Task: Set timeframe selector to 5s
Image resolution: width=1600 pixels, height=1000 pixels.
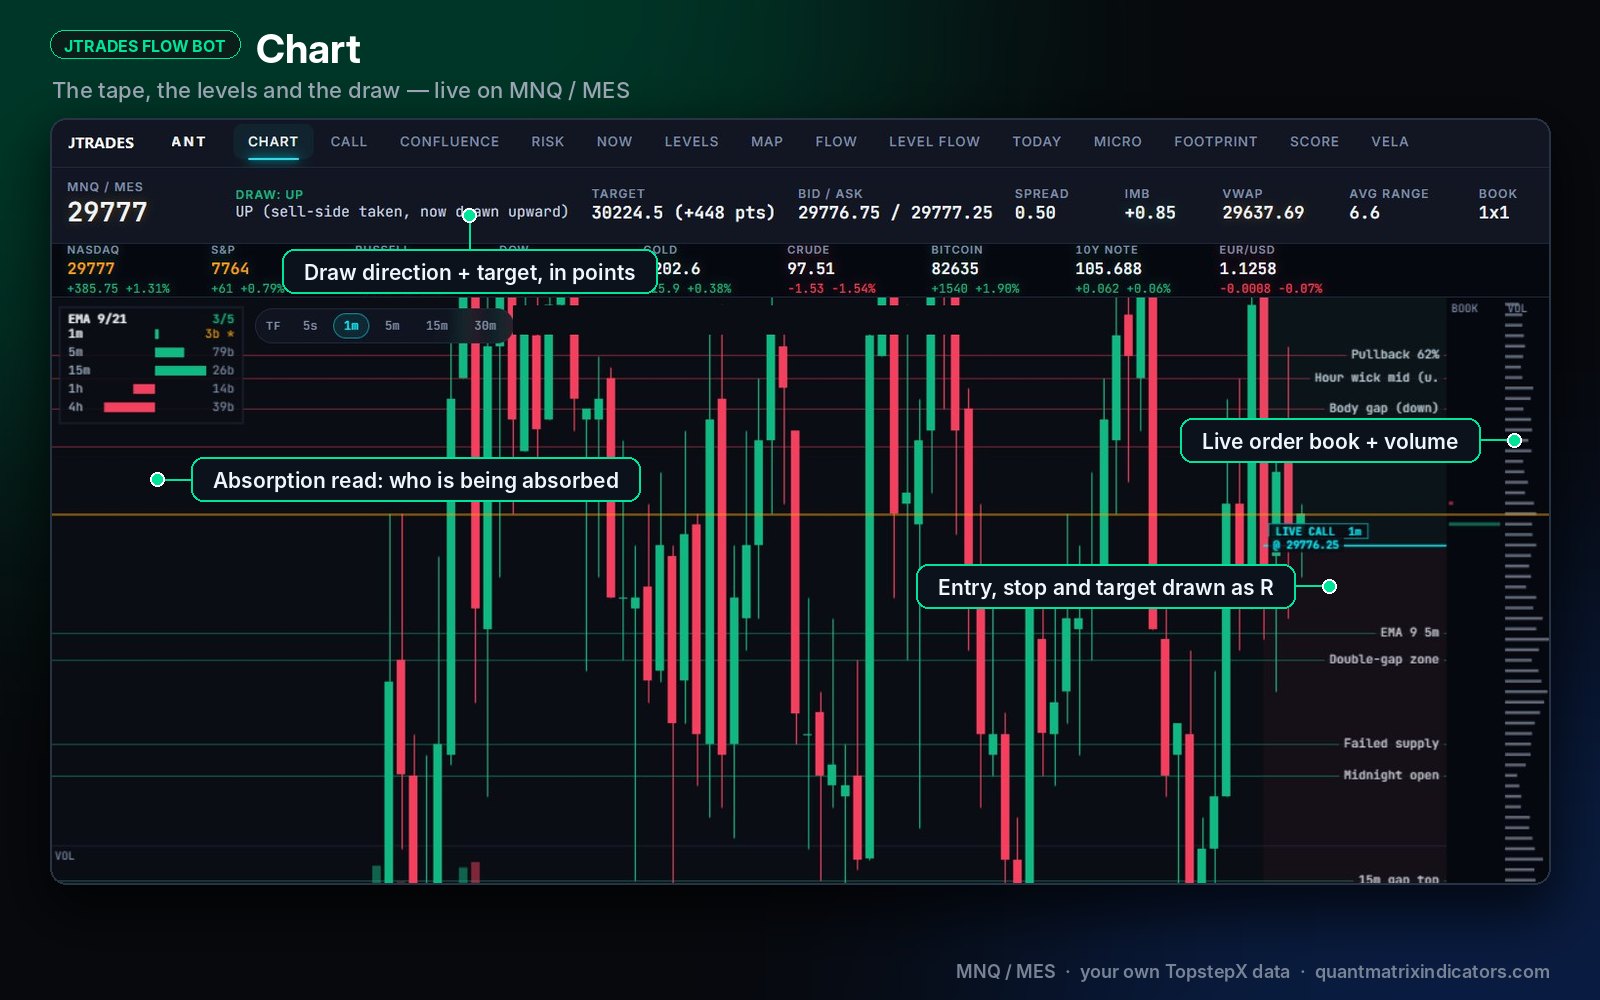Action: 310,326
